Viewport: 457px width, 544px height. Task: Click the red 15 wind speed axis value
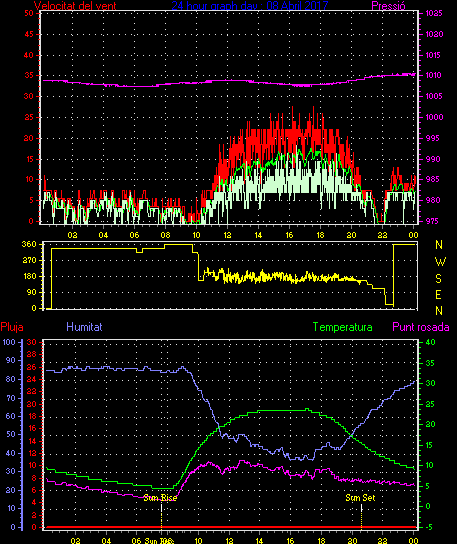point(29,159)
